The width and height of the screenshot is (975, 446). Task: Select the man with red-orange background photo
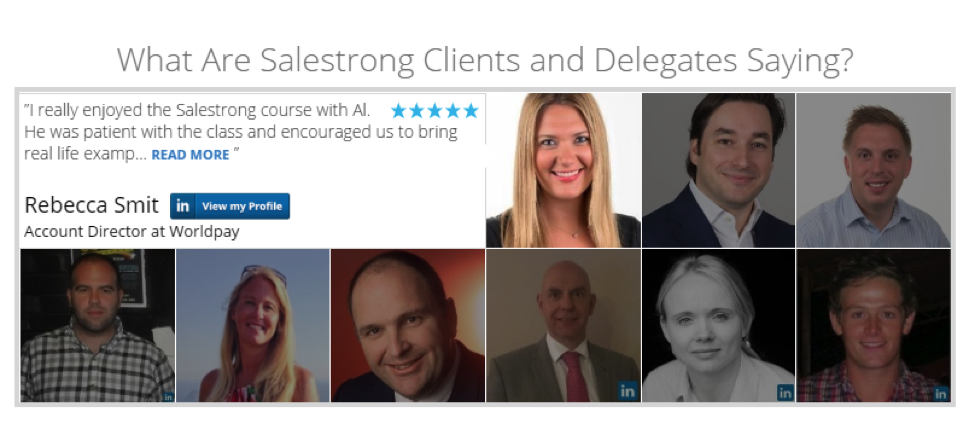(408, 325)
